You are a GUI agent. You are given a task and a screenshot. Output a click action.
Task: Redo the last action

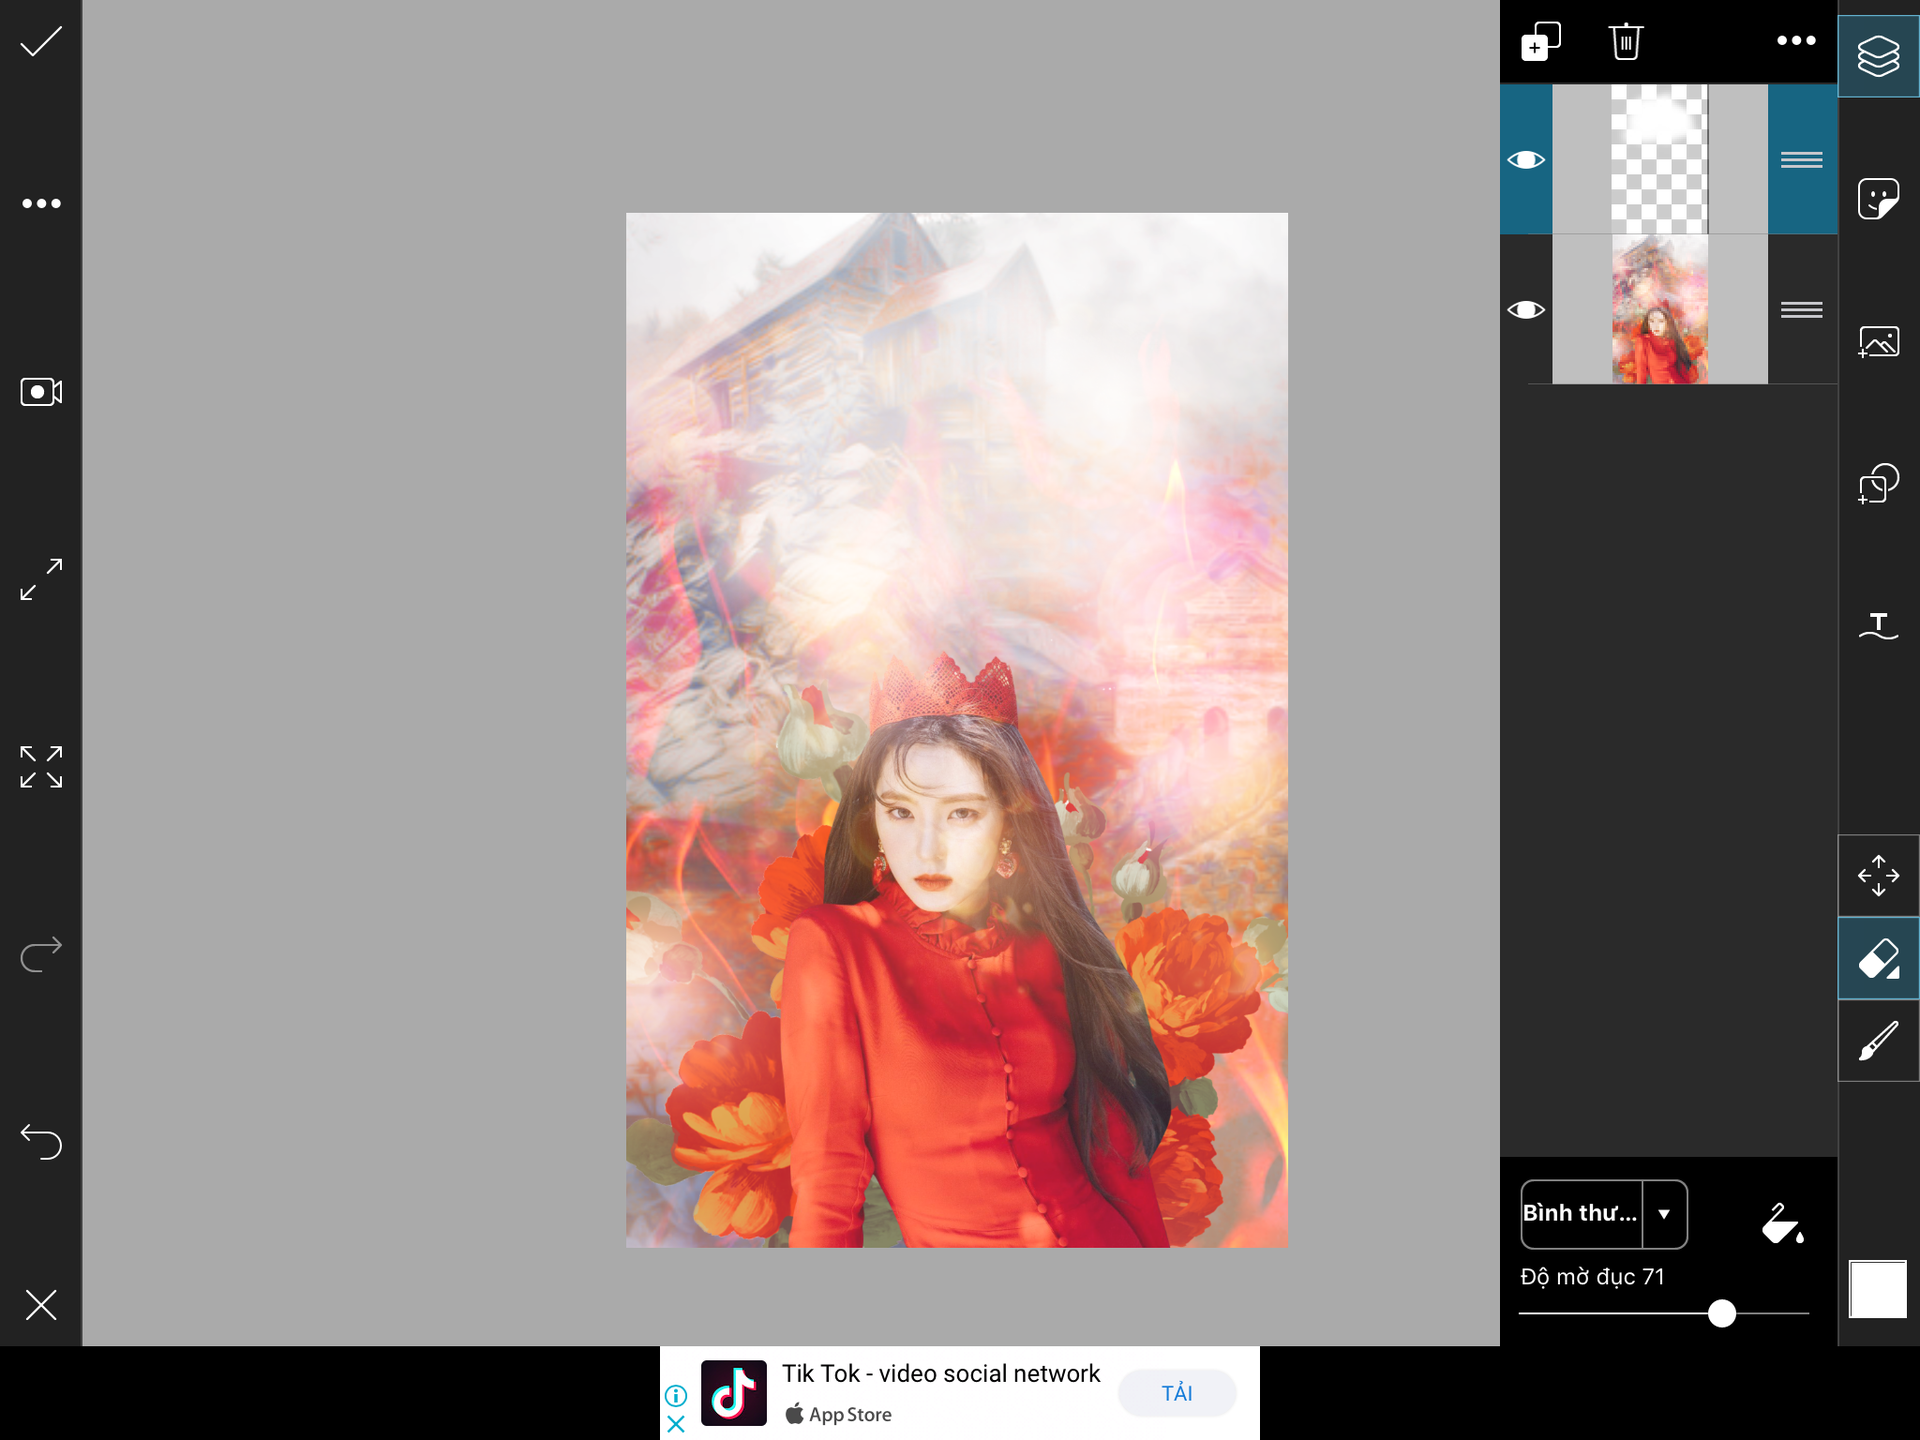coord(41,954)
